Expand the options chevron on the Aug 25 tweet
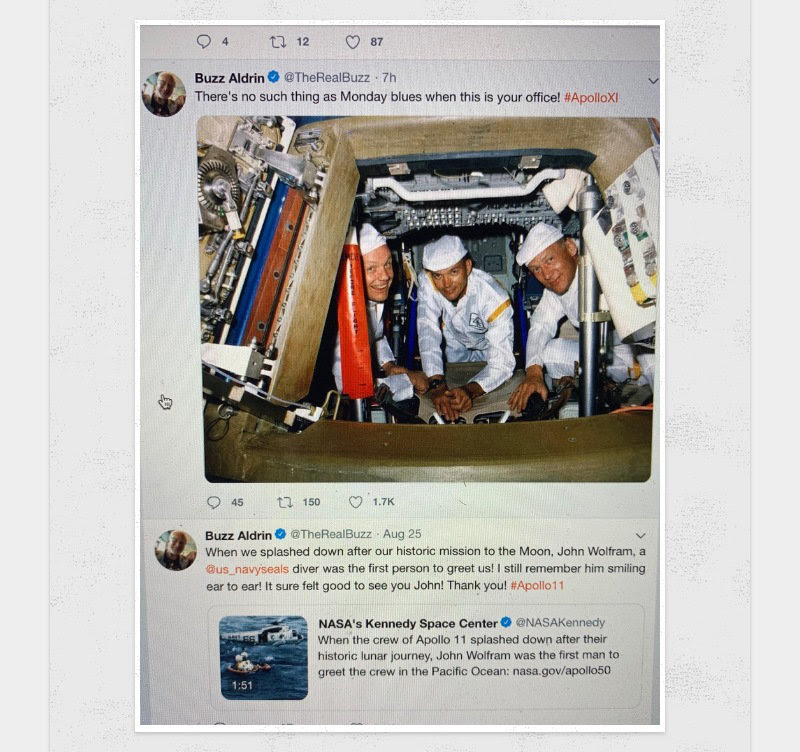The image size is (800, 752). point(641,536)
